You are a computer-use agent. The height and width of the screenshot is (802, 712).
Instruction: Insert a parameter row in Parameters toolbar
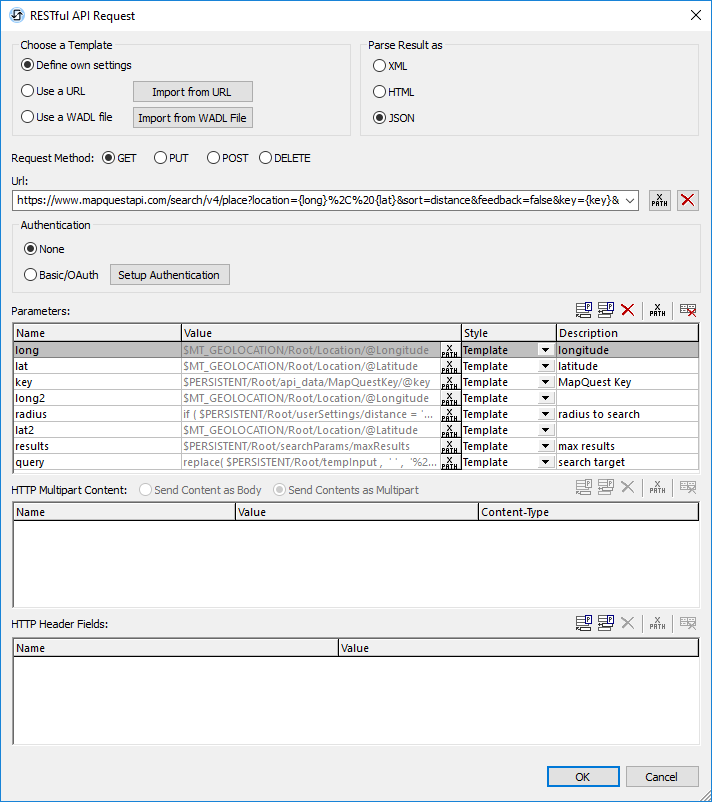click(x=606, y=311)
